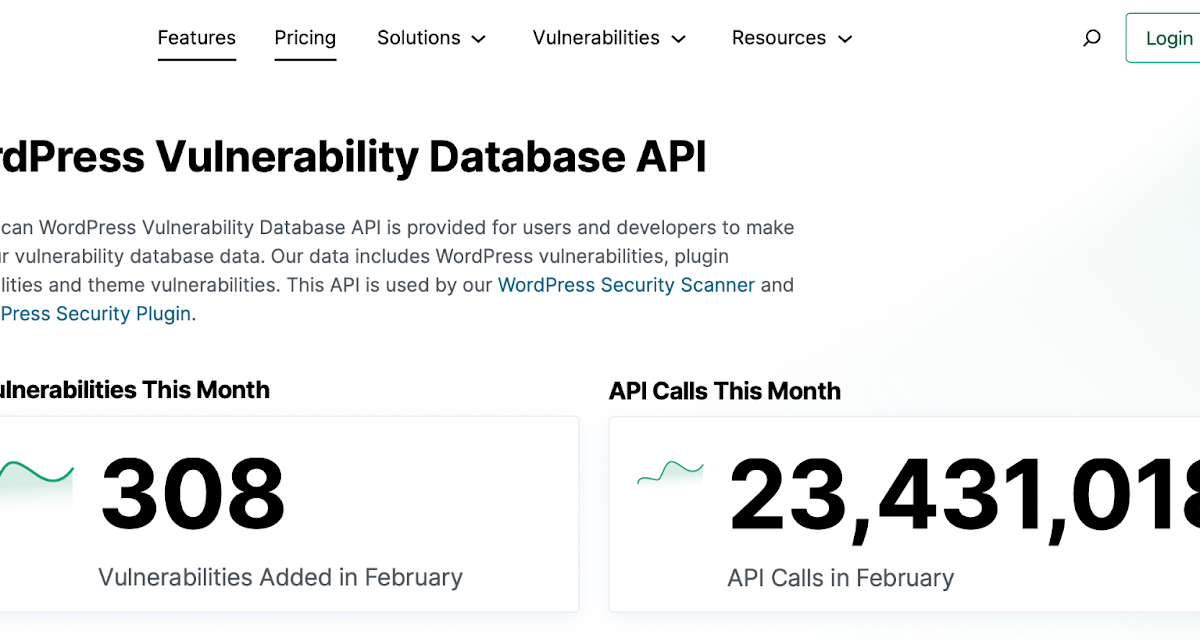Click 'API Calls in February' label
1200x641 pixels.
click(x=840, y=578)
